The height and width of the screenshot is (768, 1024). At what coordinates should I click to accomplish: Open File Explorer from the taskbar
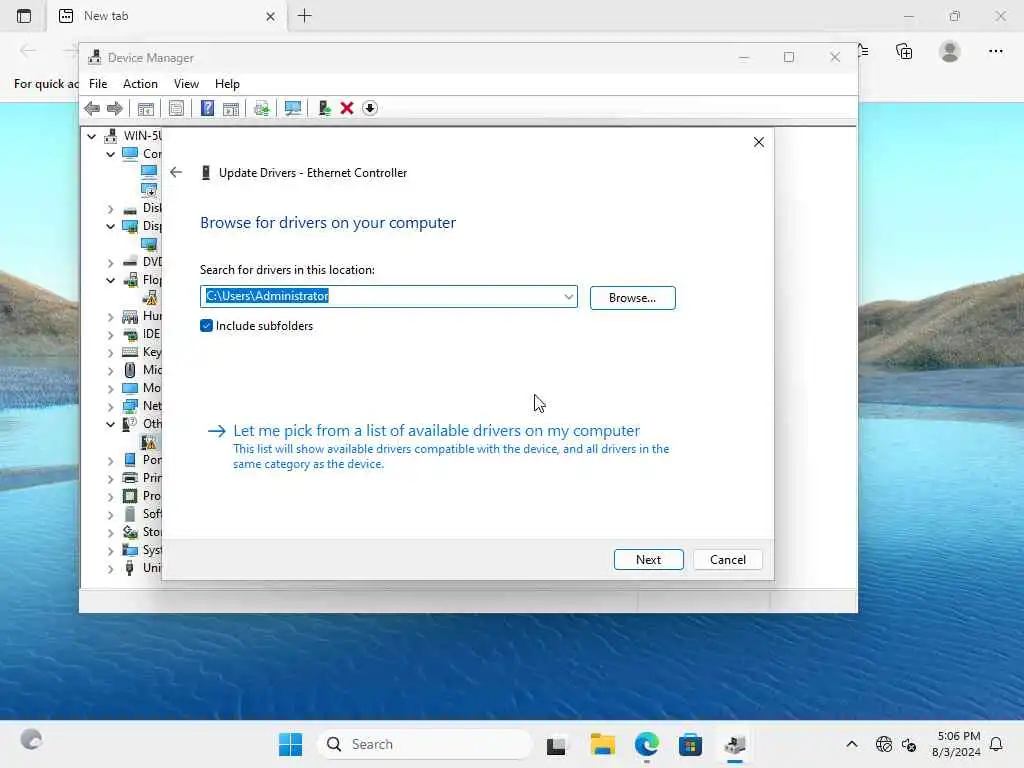(x=602, y=744)
